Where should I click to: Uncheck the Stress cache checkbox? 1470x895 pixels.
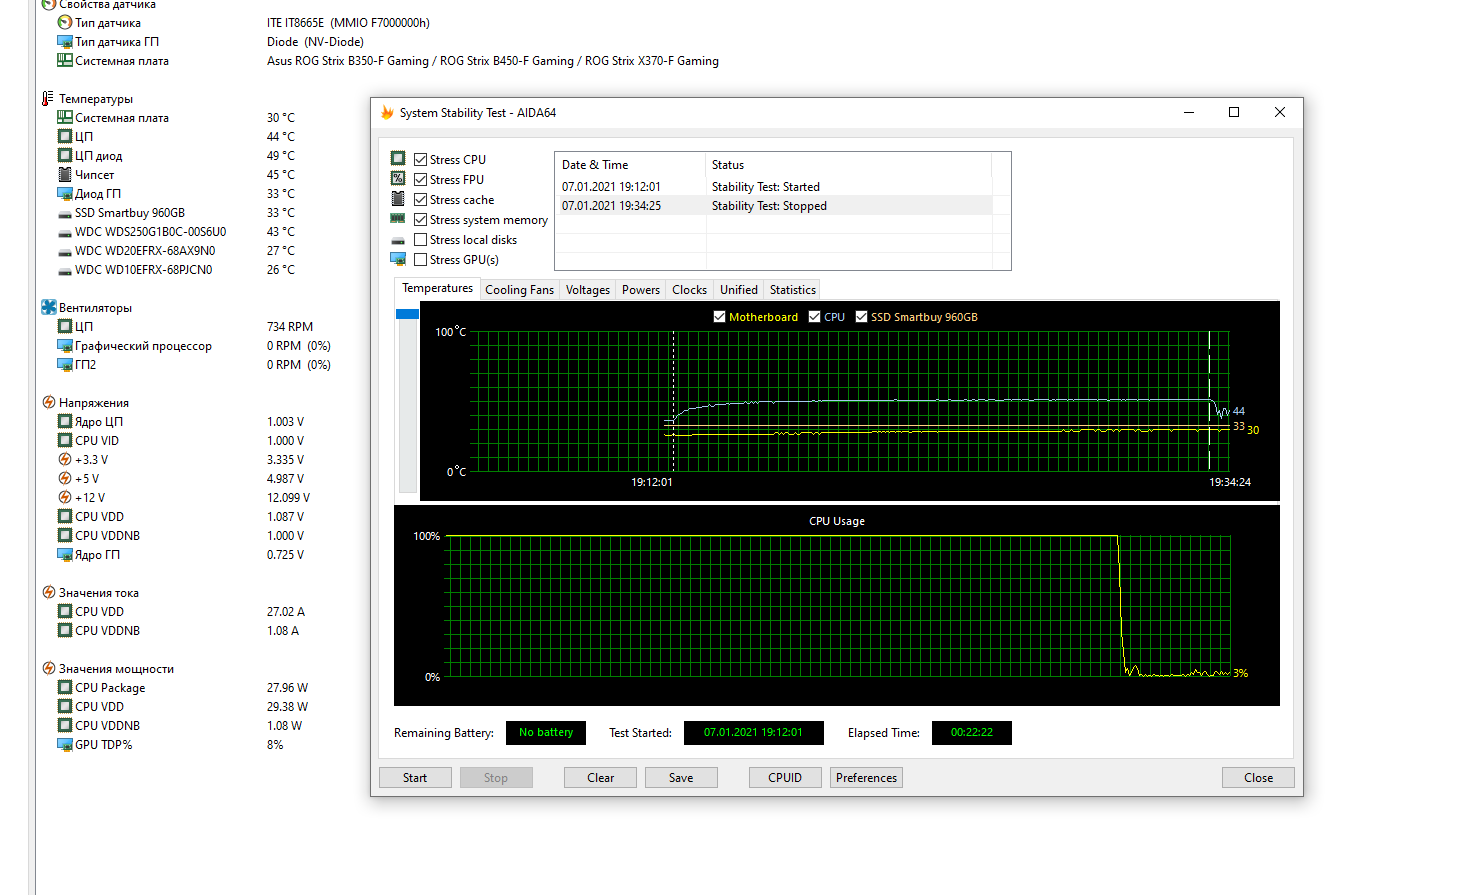421,199
